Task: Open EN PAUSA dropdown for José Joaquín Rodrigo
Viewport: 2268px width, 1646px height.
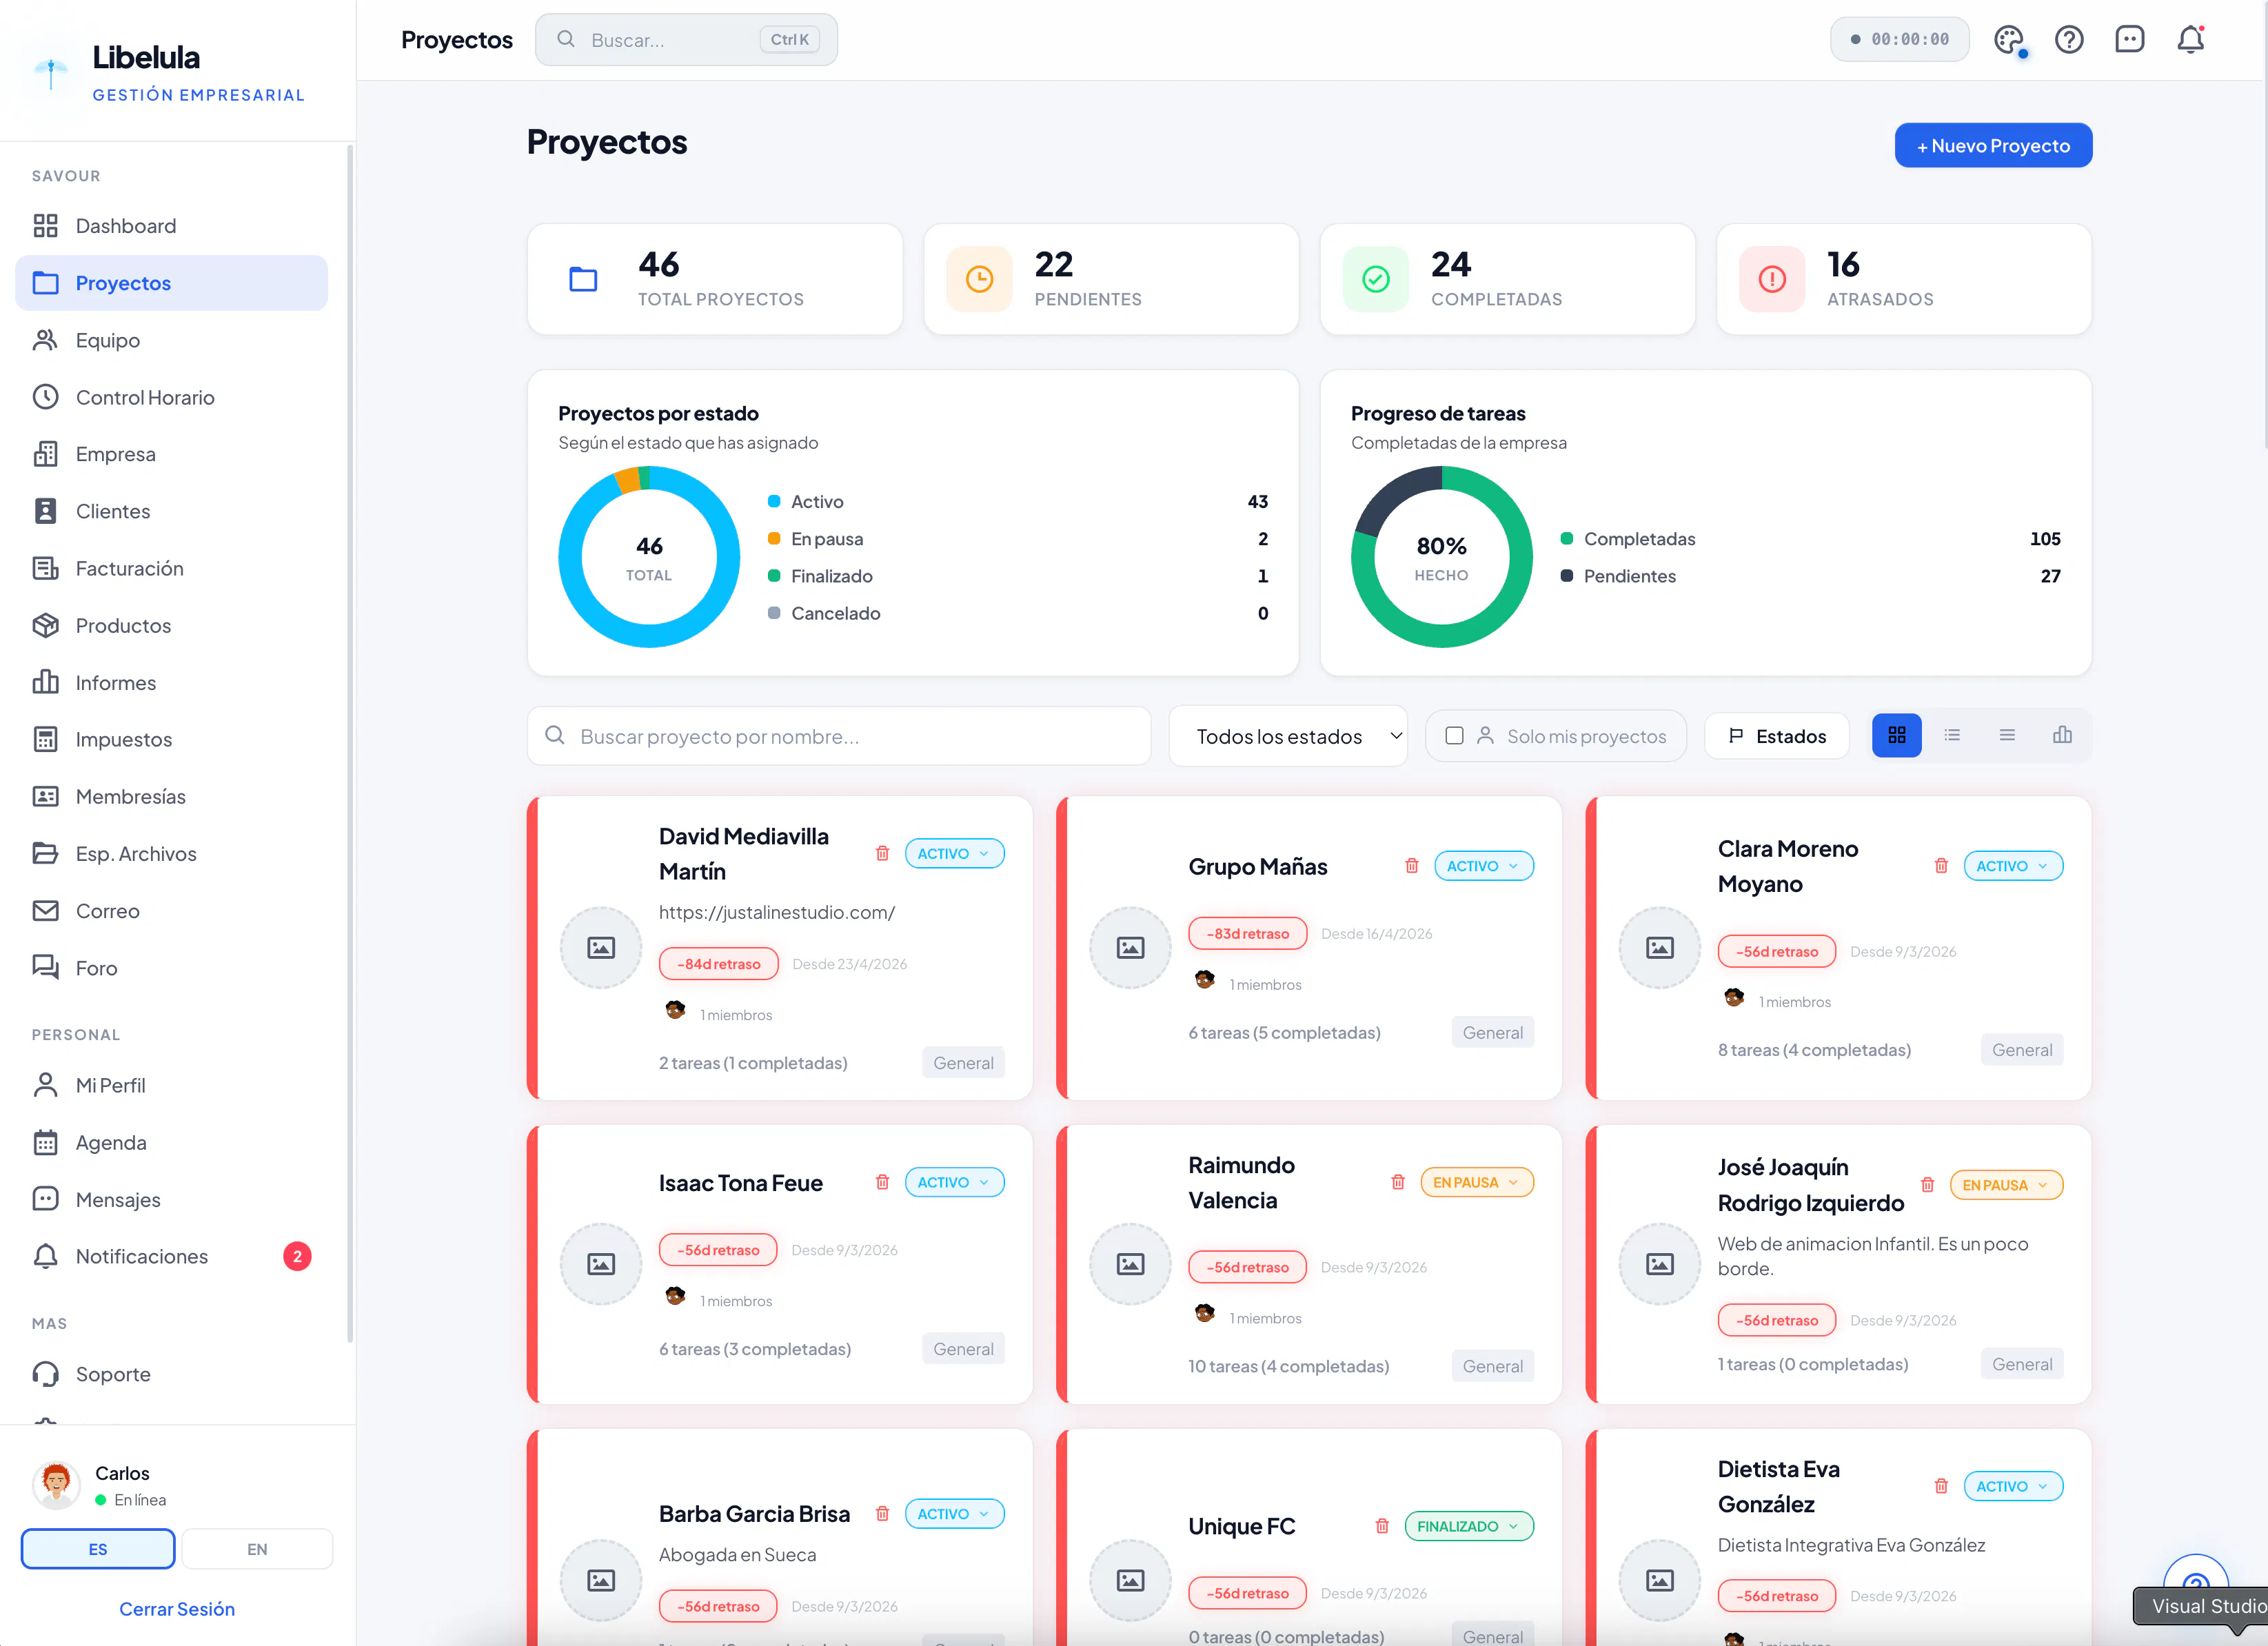Action: tap(2006, 1185)
